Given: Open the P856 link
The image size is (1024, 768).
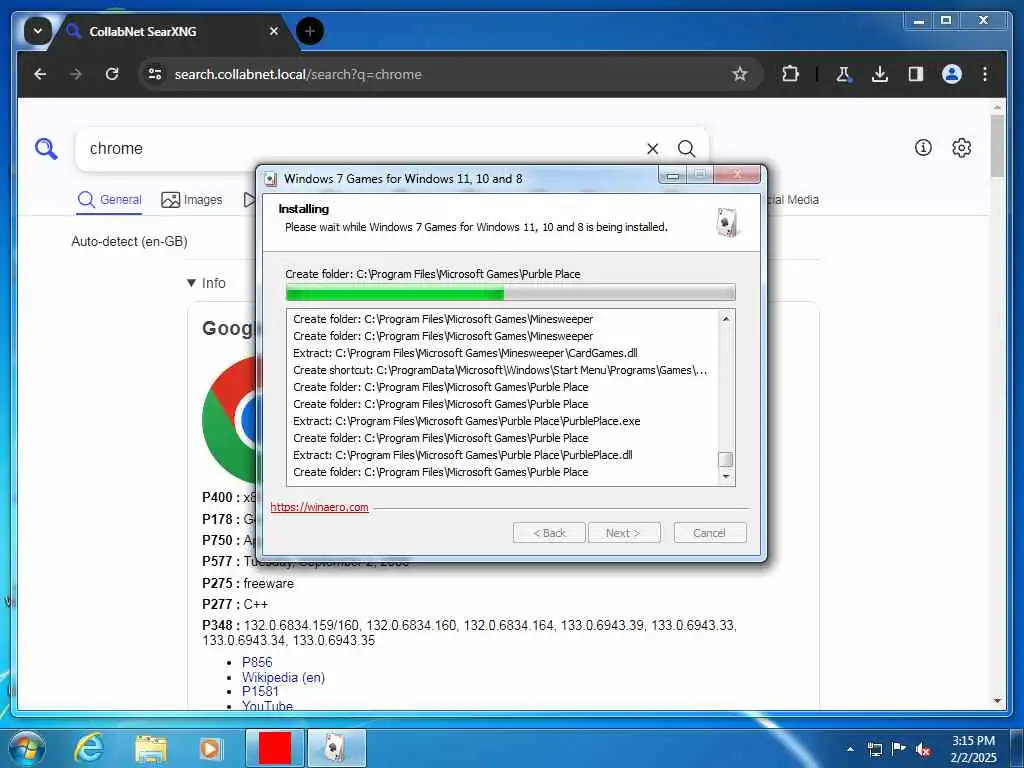Looking at the screenshot, I should (257, 662).
